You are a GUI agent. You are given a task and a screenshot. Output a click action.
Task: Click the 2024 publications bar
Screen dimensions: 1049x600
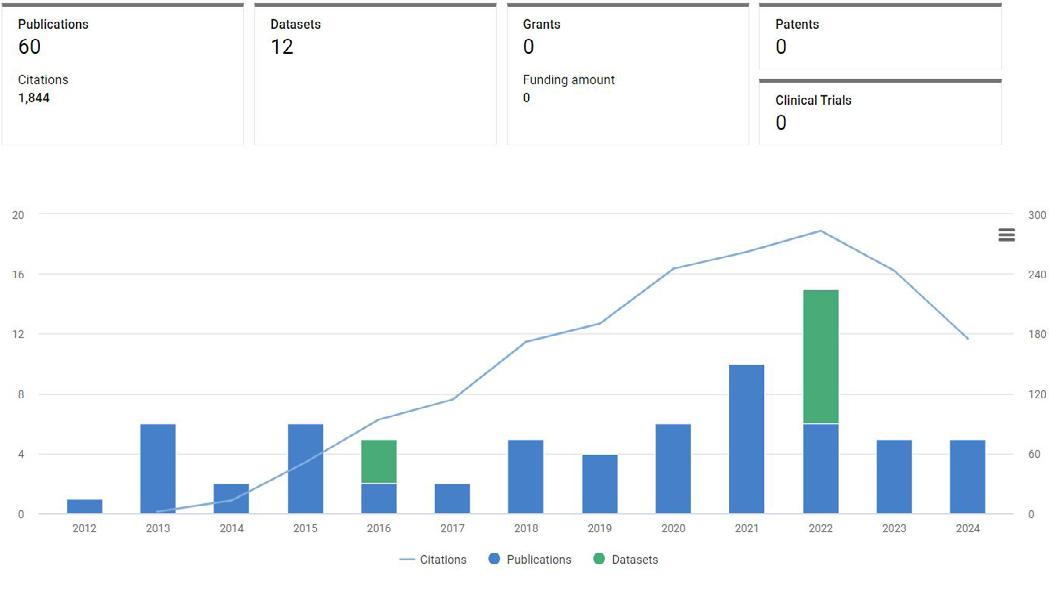(x=967, y=476)
